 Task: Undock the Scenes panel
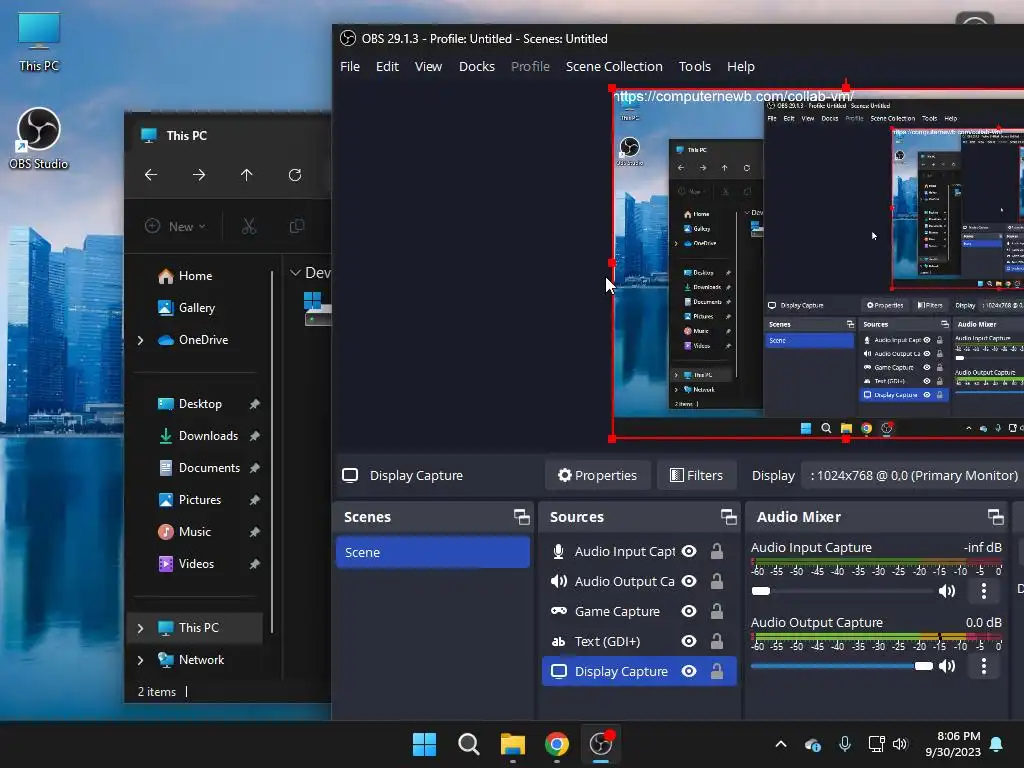(521, 517)
